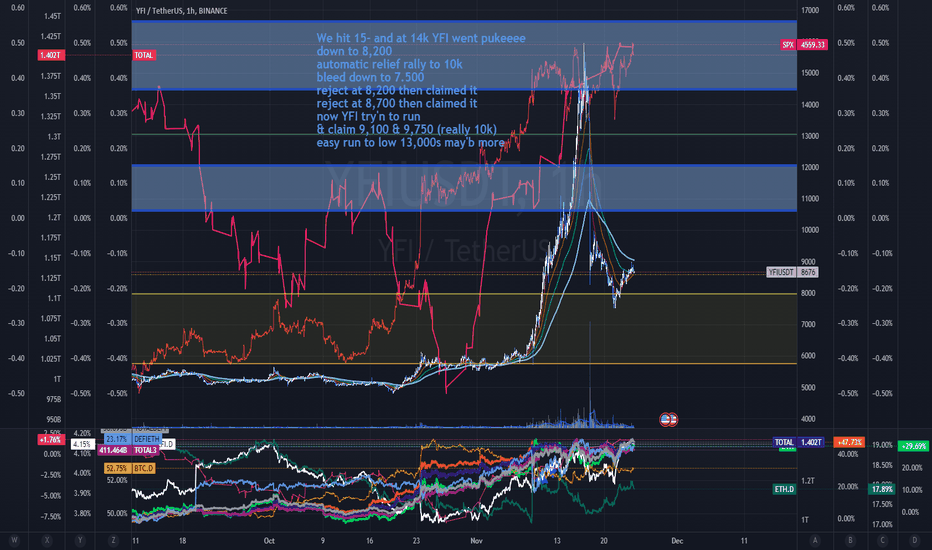Screen dimensions: 932x550
Task: Click the YFIUSDT price tag 8676
Action: click(x=808, y=272)
